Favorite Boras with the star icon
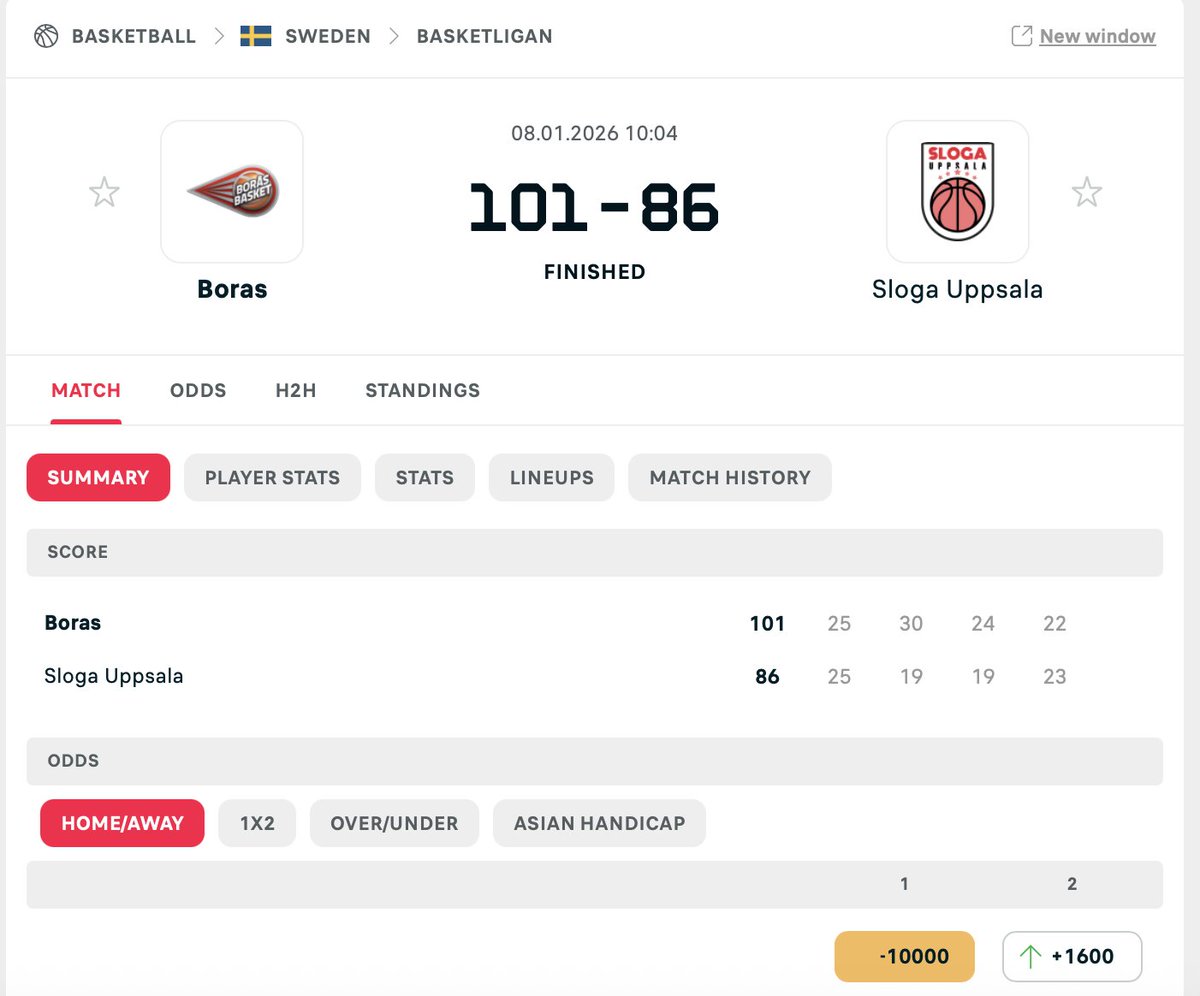1200x996 pixels. [104, 191]
